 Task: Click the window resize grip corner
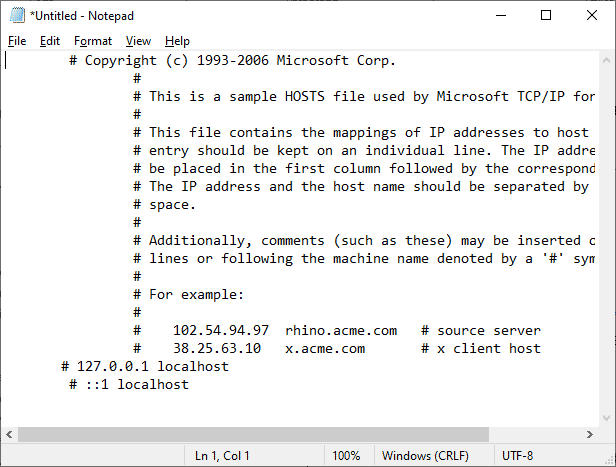pyautogui.click(x=610, y=461)
